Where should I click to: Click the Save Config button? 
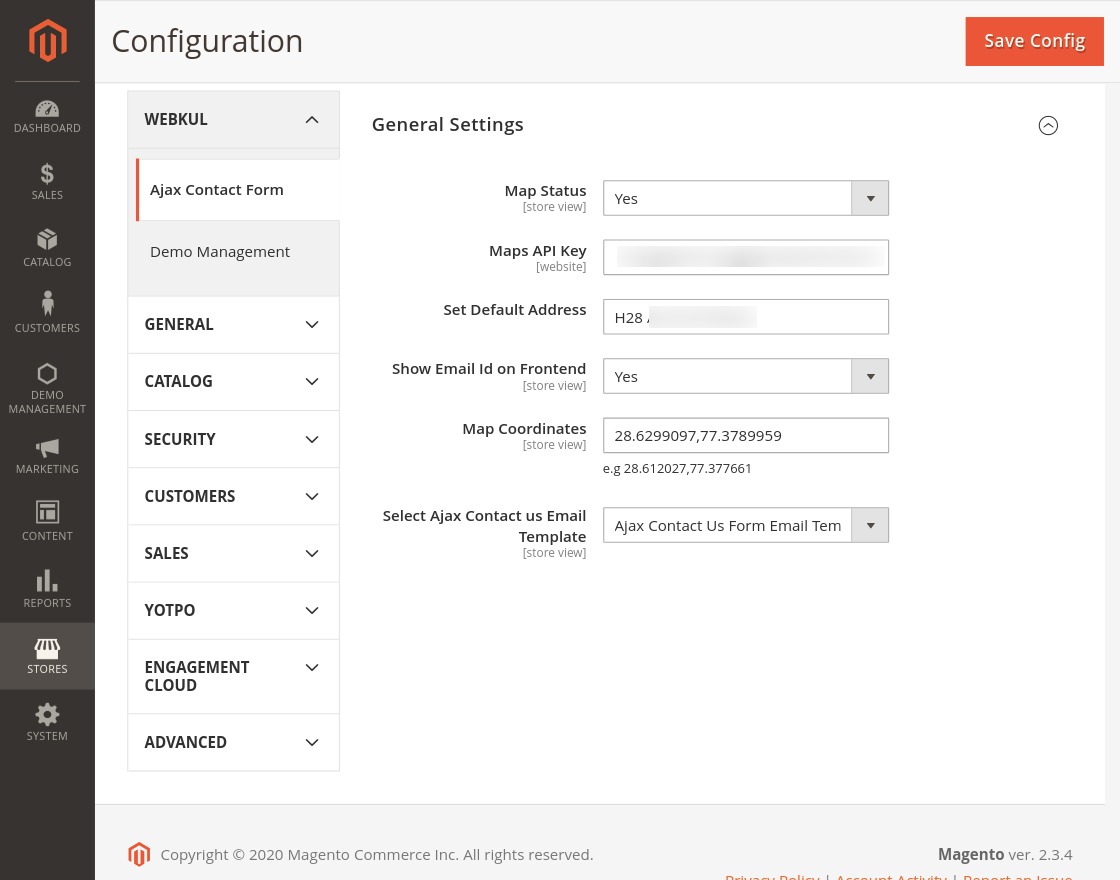[x=1034, y=41]
